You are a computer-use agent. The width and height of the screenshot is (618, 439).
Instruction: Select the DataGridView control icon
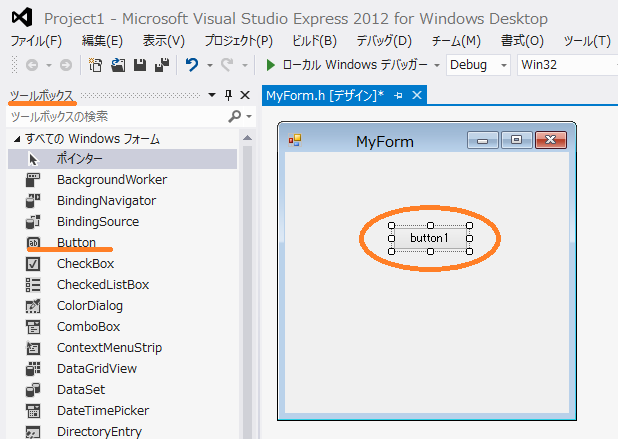33,369
